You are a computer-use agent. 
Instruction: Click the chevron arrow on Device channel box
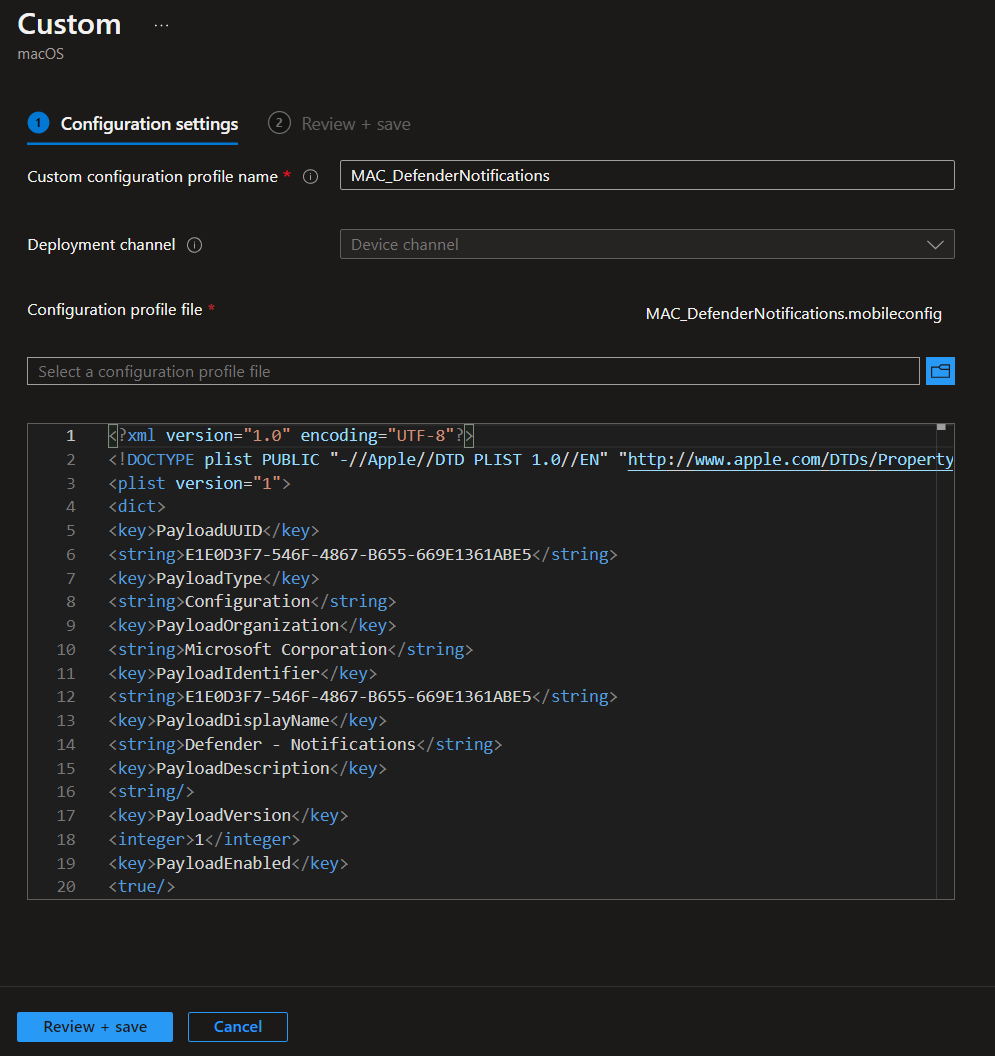(x=935, y=245)
